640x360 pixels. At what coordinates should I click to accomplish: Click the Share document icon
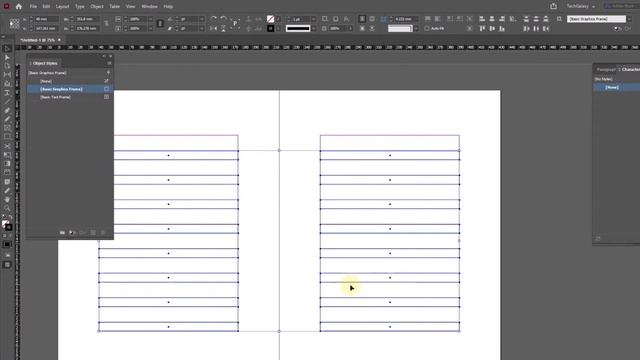pyautogui.click(x=553, y=6)
